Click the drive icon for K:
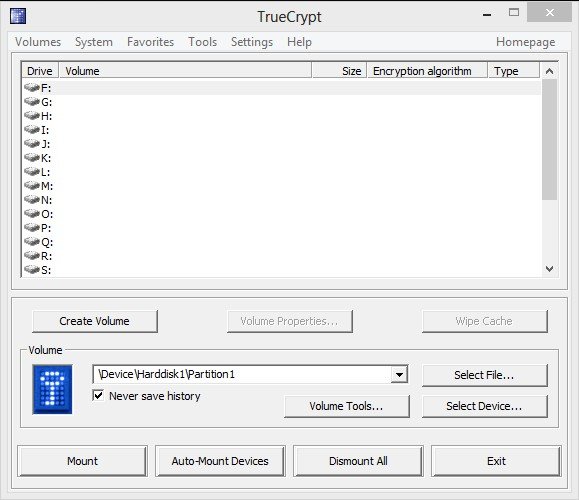 tap(32, 158)
